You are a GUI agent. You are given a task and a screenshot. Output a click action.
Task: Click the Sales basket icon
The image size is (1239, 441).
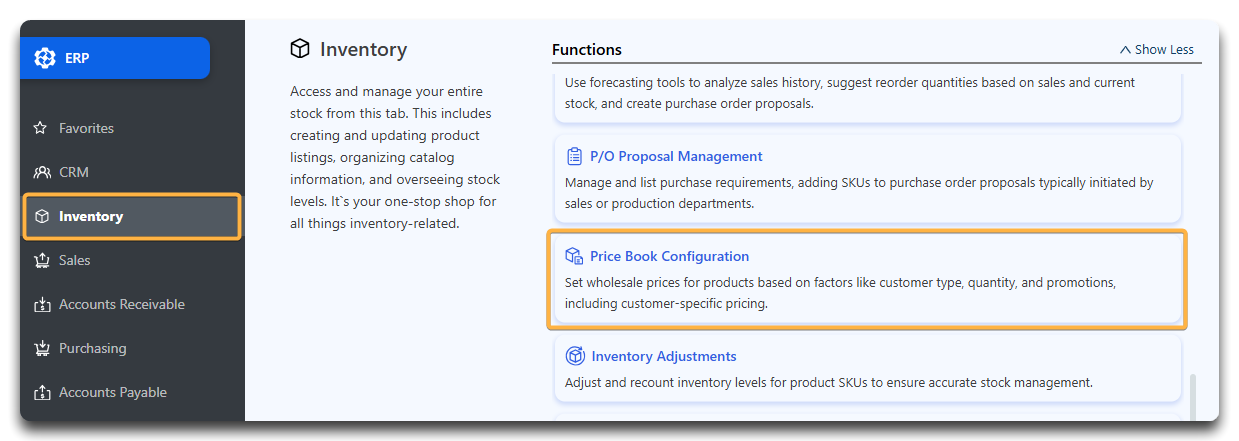41,260
